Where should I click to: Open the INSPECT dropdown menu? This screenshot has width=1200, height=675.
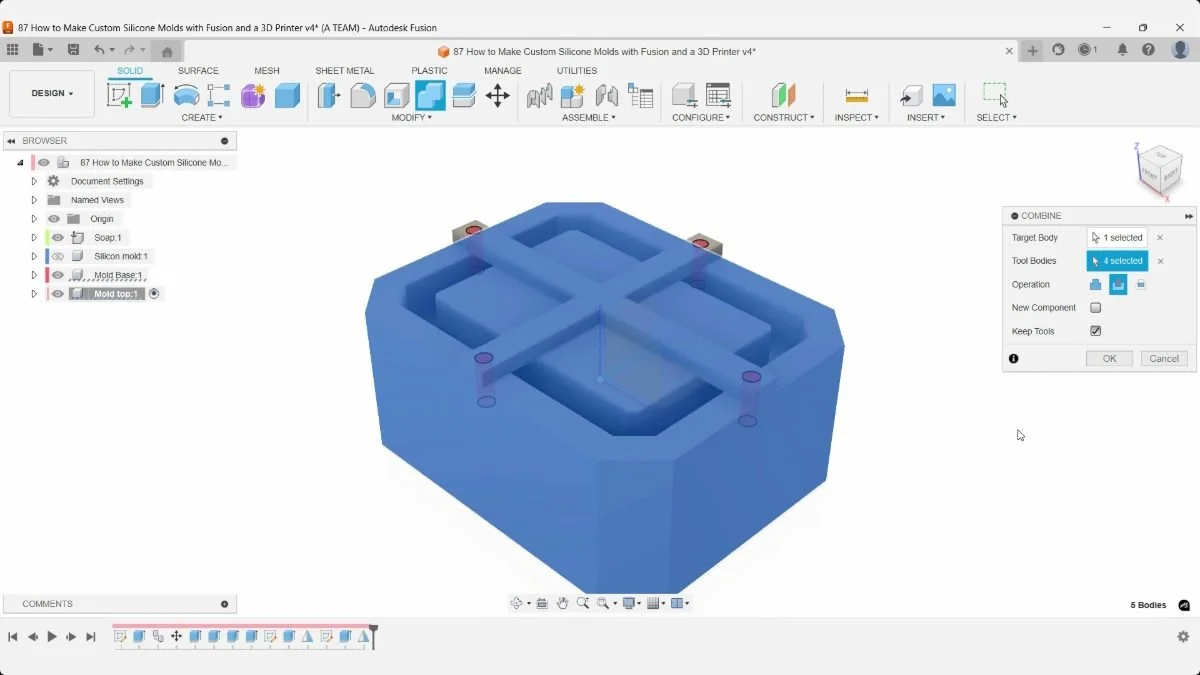(x=857, y=118)
